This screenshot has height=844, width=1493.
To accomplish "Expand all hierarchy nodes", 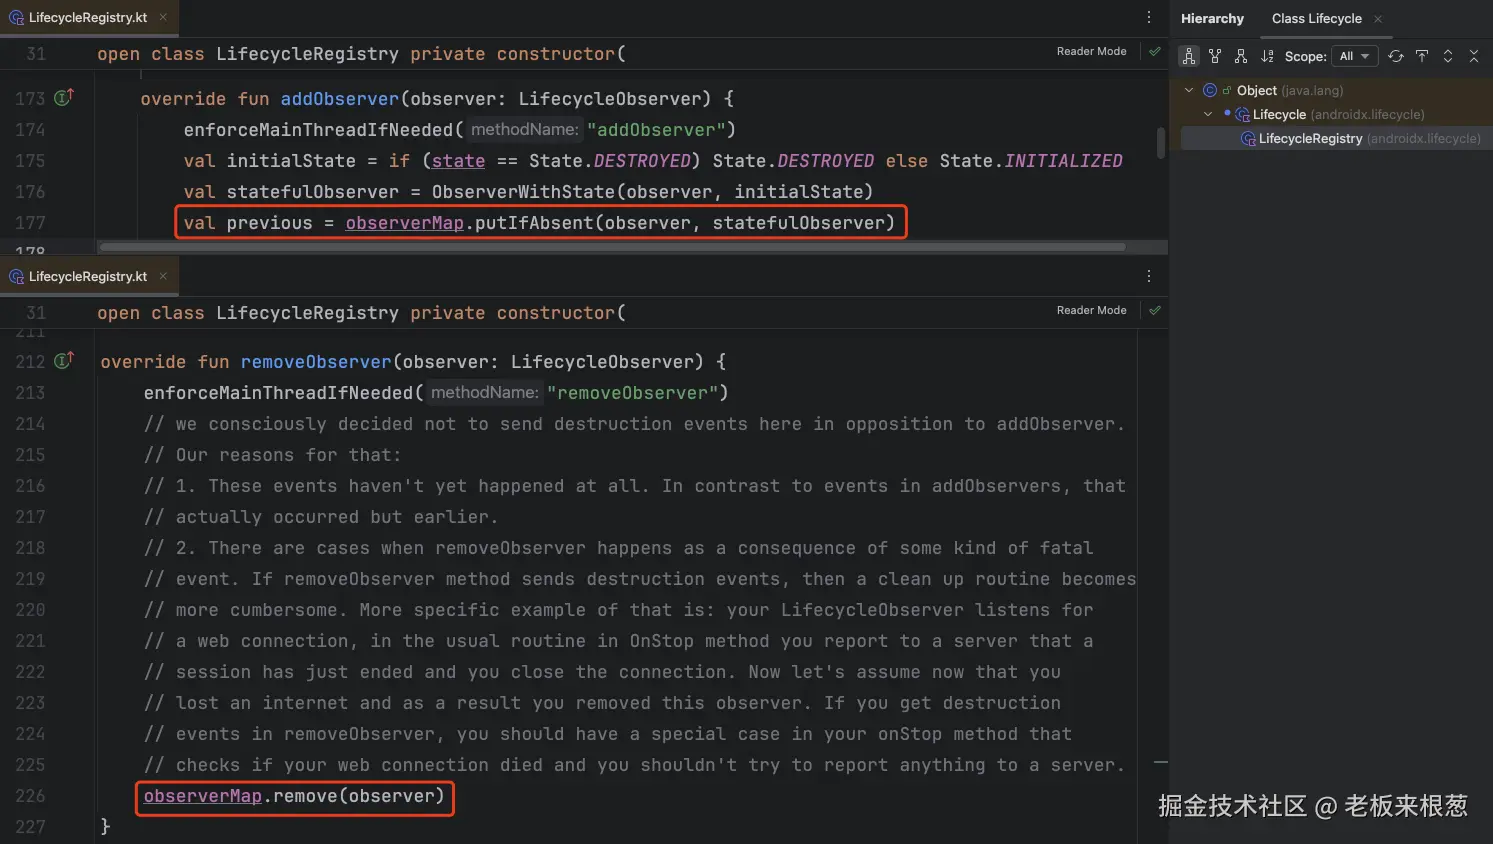I will [x=1448, y=56].
